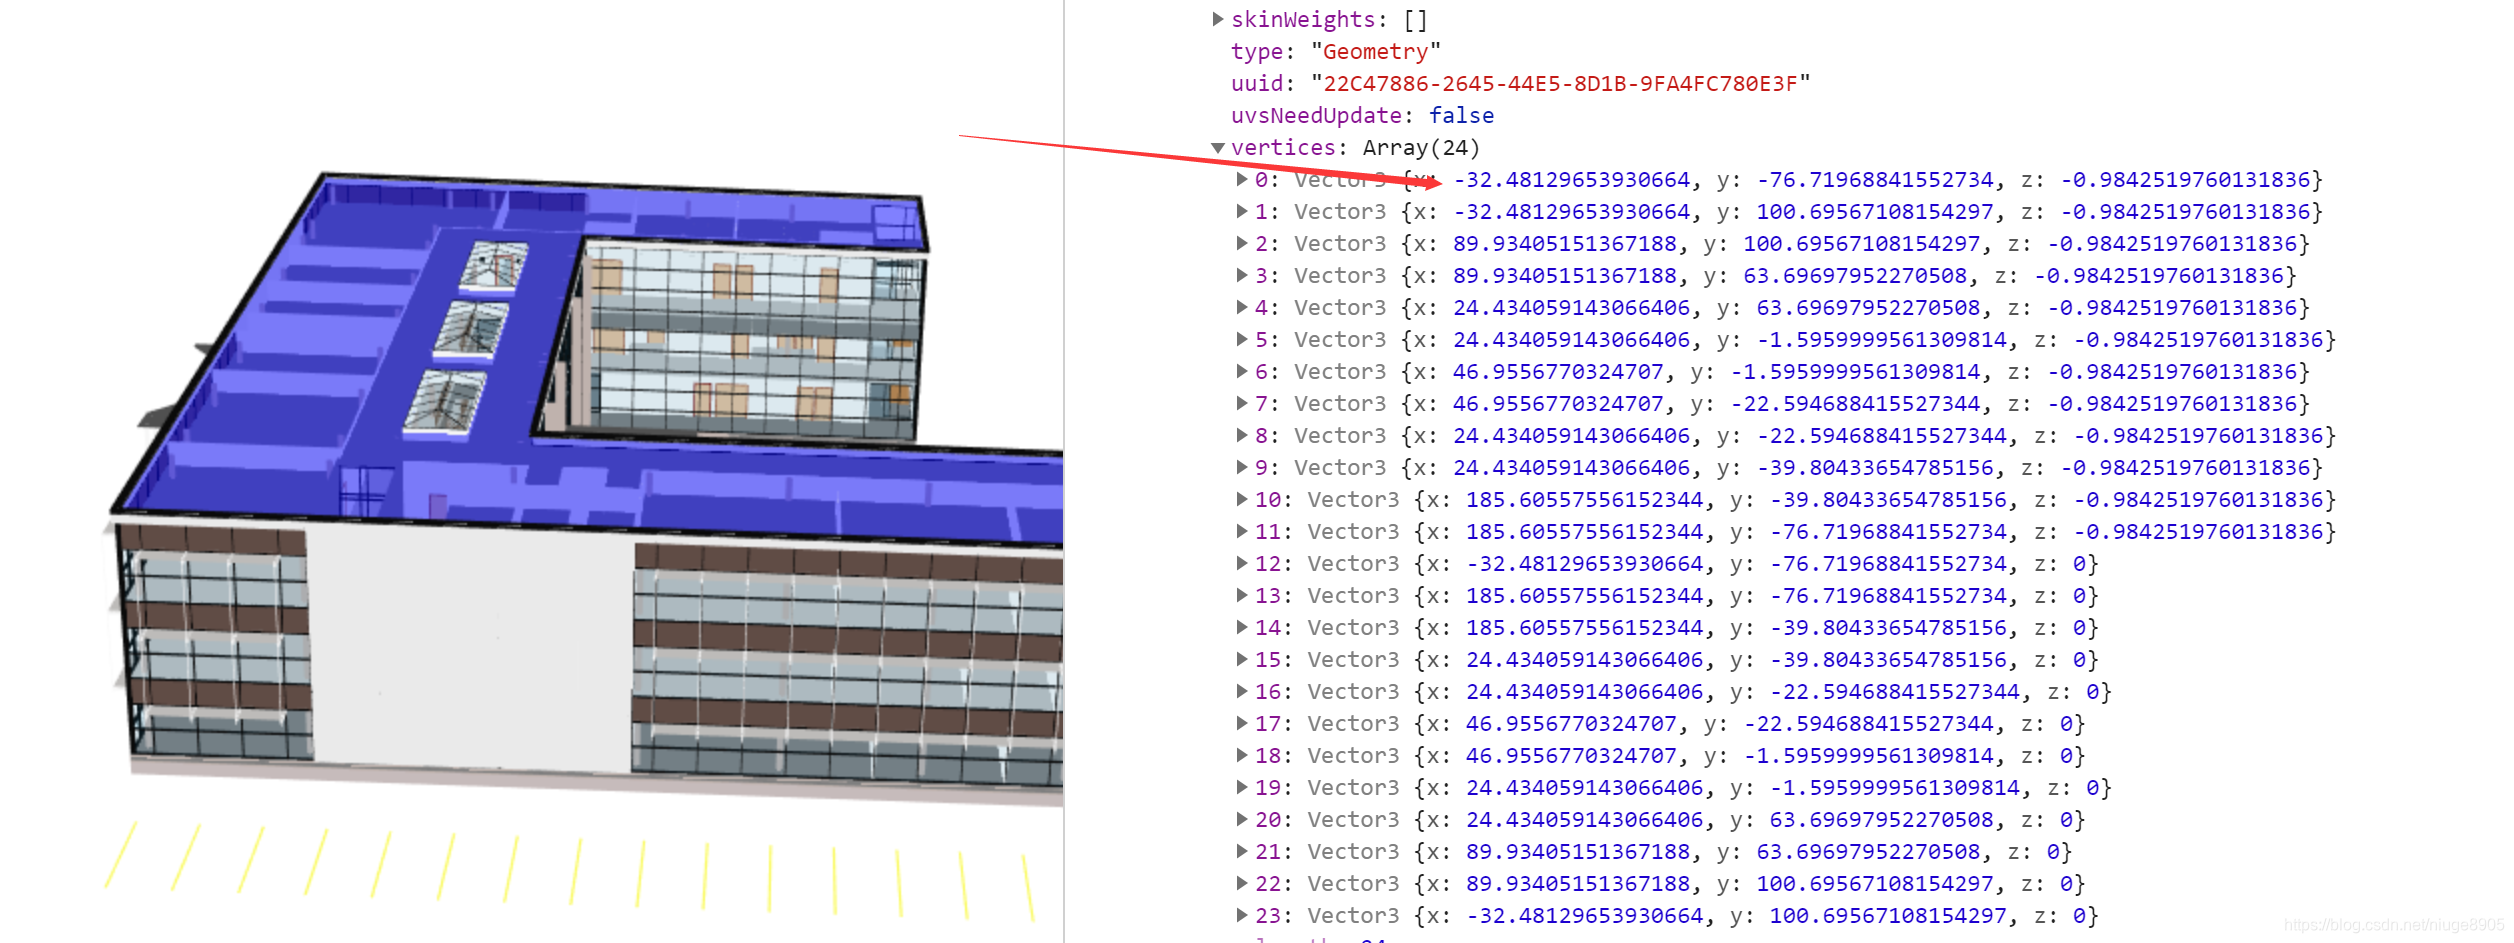Expand vertex 20 Vector3 entry
This screenshot has width=2514, height=943.
pos(1242,820)
